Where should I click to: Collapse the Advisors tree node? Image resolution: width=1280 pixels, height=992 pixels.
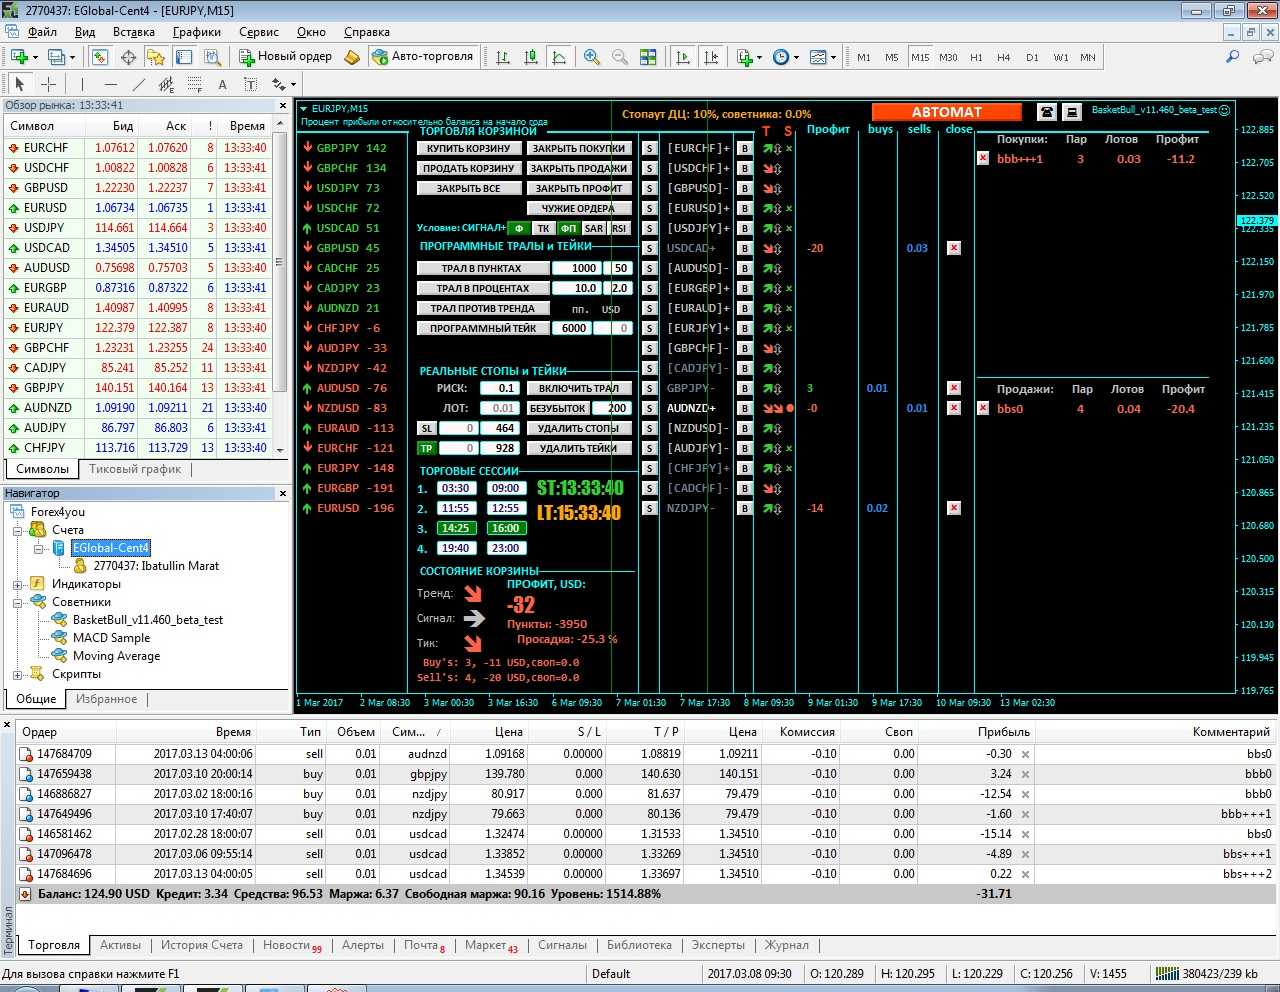pyautogui.click(x=17, y=603)
